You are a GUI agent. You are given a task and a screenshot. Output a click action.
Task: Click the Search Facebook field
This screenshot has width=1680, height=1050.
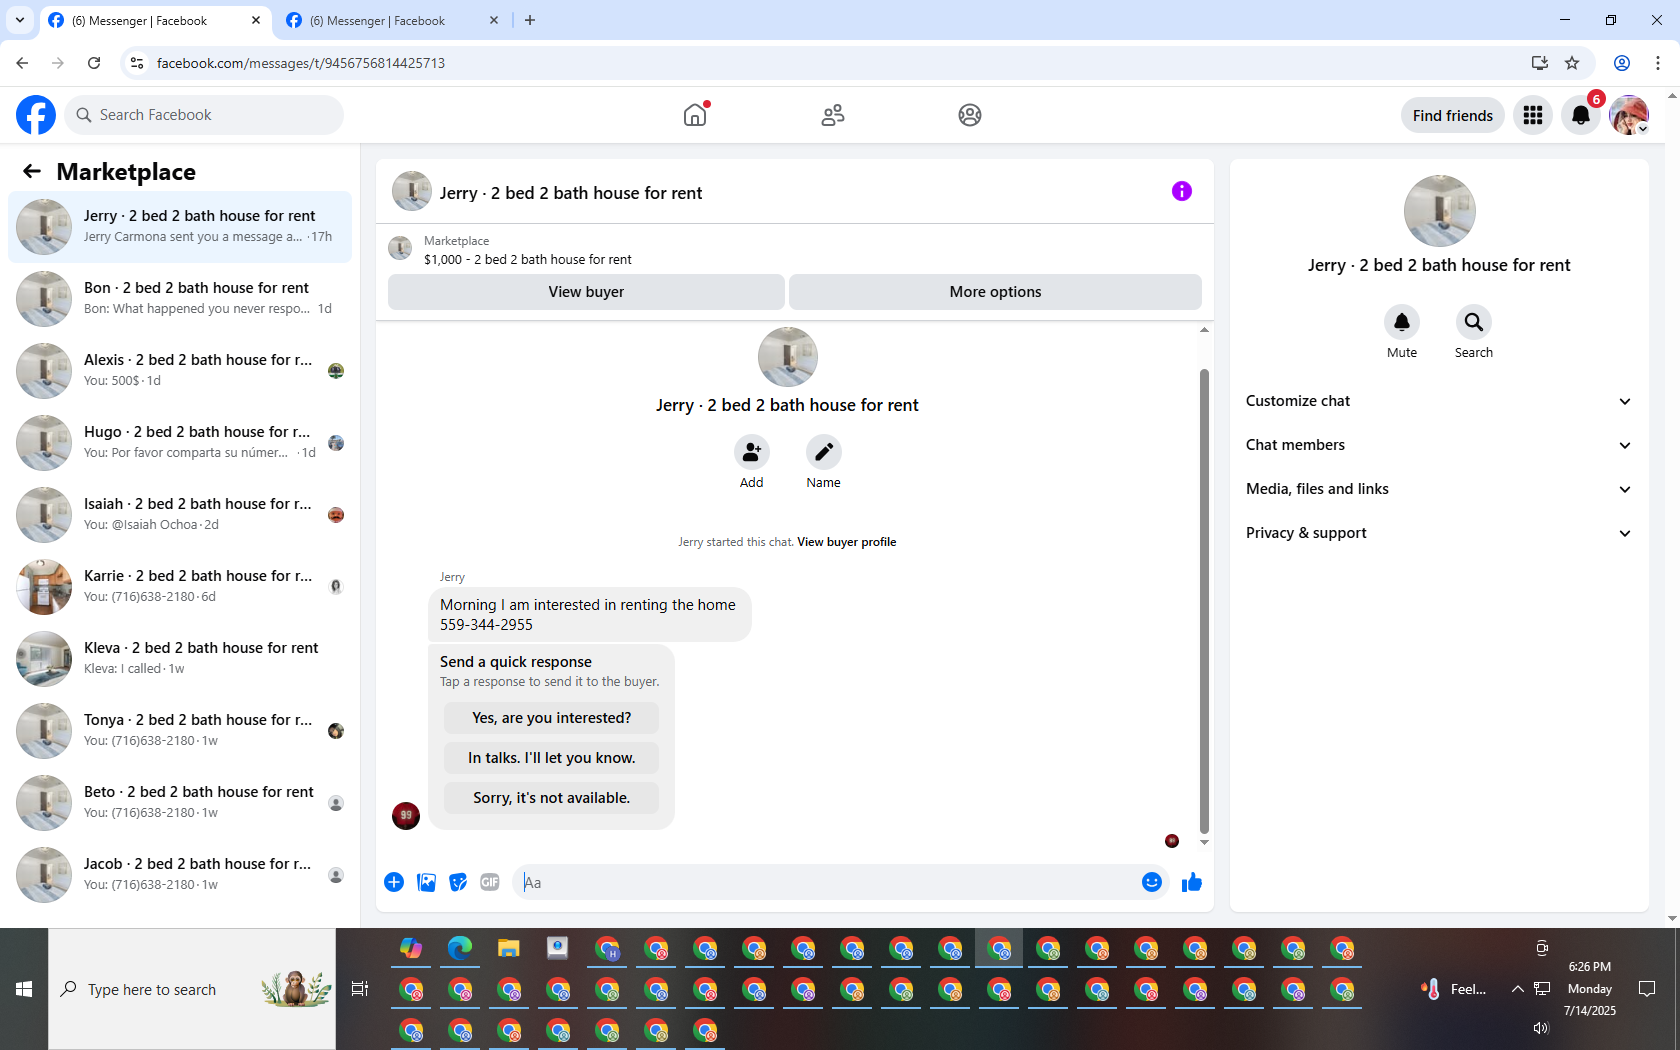click(x=204, y=115)
